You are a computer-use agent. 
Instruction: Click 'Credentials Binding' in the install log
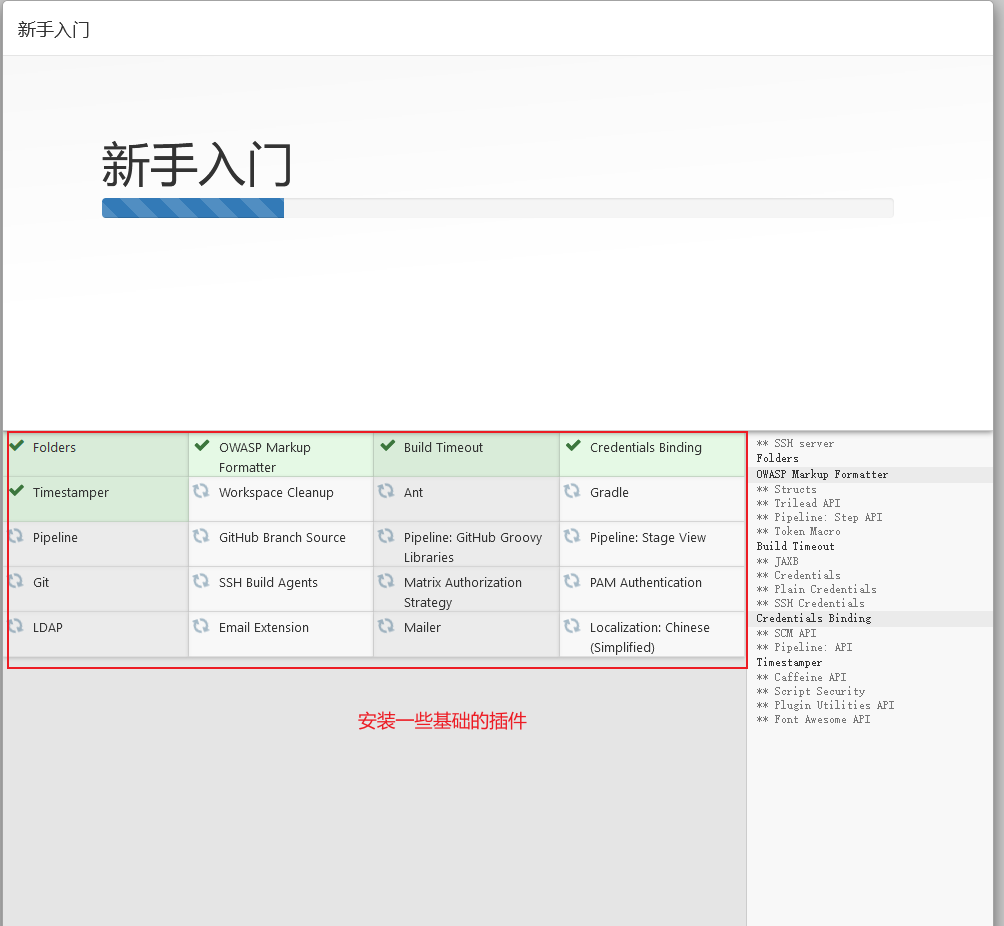814,619
